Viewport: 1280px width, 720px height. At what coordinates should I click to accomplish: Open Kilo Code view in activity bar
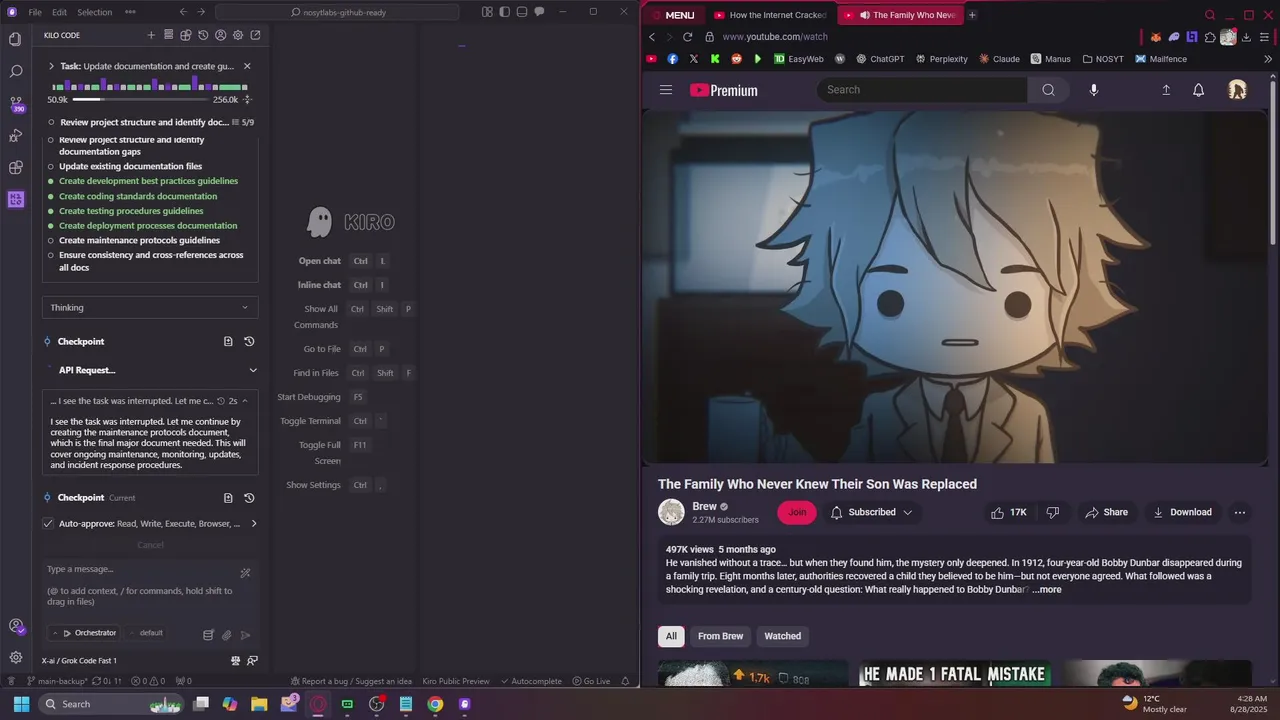[15, 199]
